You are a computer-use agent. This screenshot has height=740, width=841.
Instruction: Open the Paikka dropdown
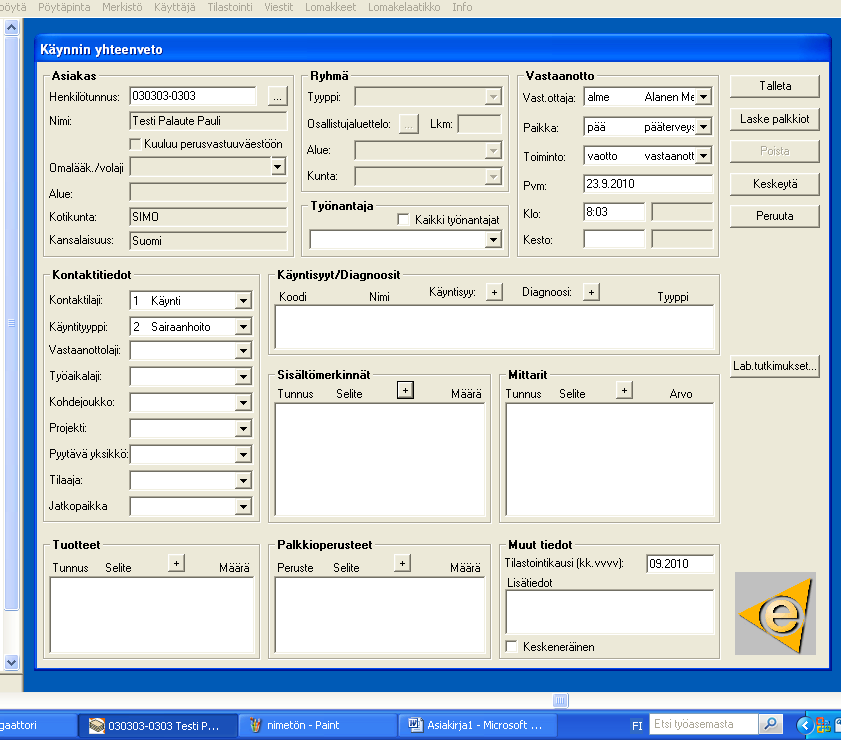pyautogui.click(x=704, y=127)
